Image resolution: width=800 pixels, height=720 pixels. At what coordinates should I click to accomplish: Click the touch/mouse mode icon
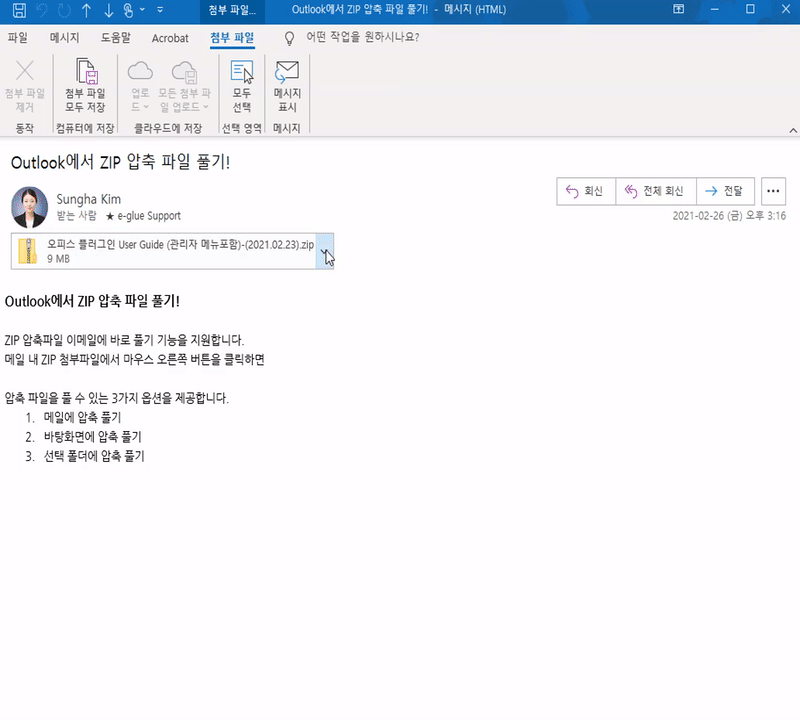click(128, 10)
